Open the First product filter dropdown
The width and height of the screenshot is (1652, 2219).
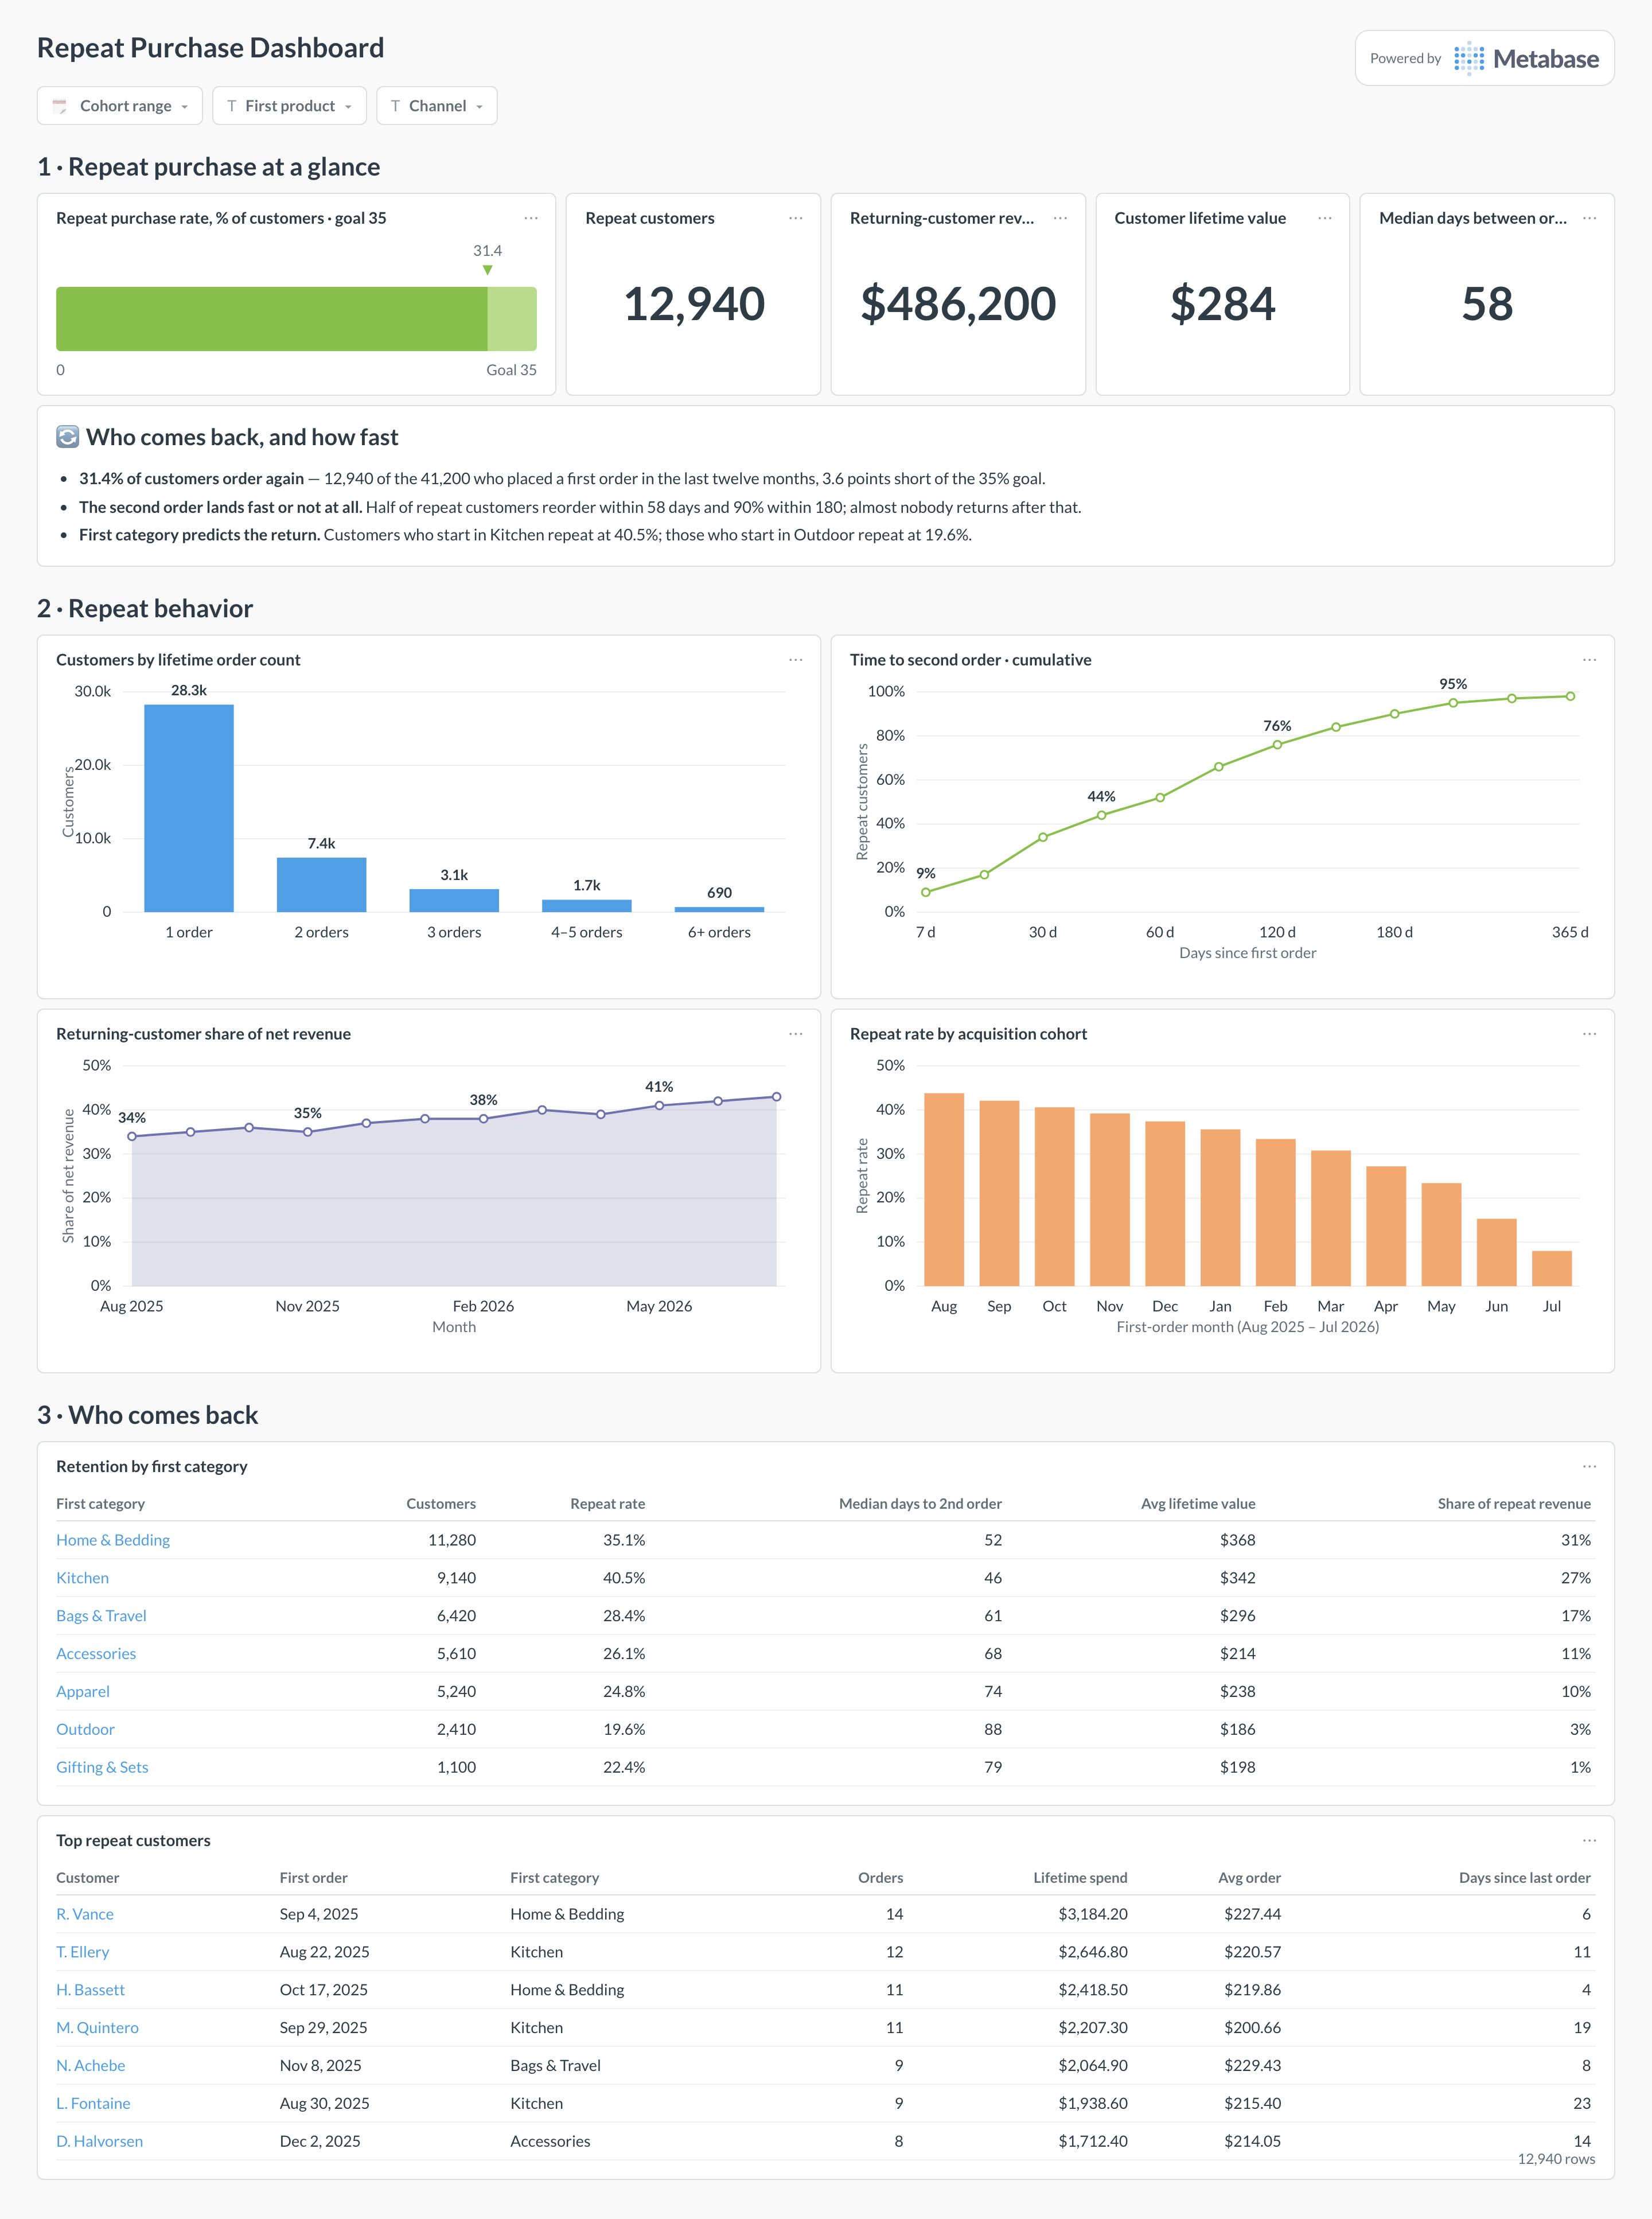pos(289,106)
